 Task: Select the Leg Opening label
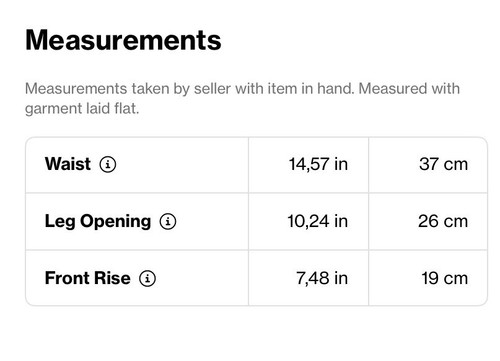pos(98,221)
